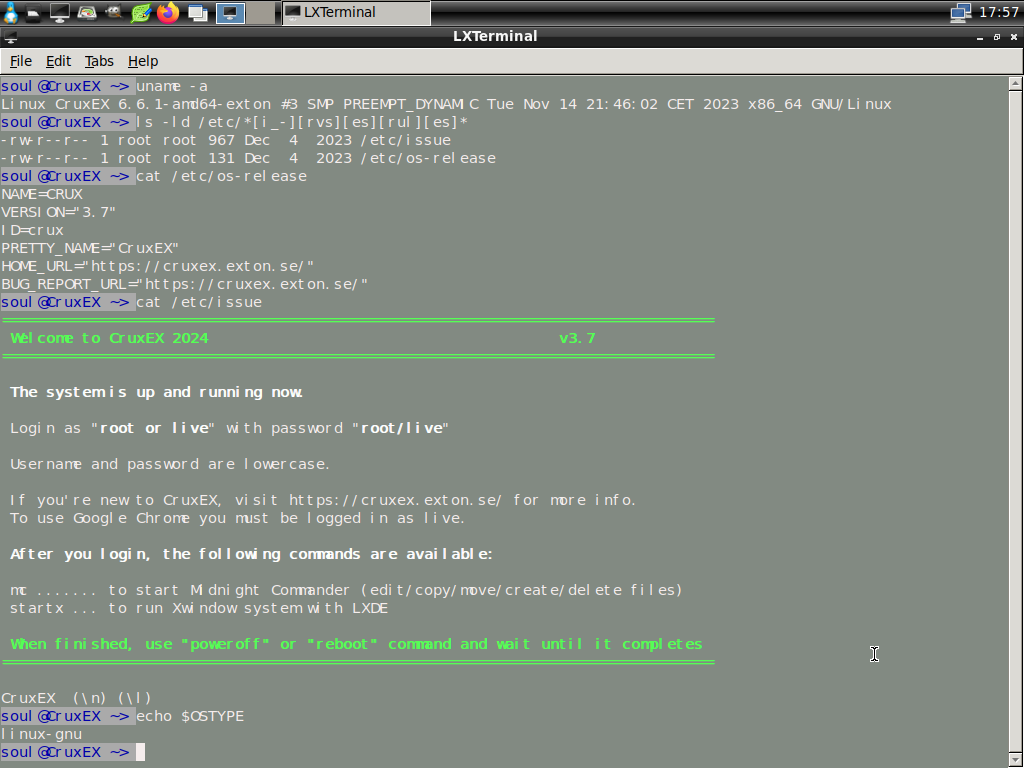Click the 'linux-gnu' output line
The image size is (1024, 768).
(42, 735)
